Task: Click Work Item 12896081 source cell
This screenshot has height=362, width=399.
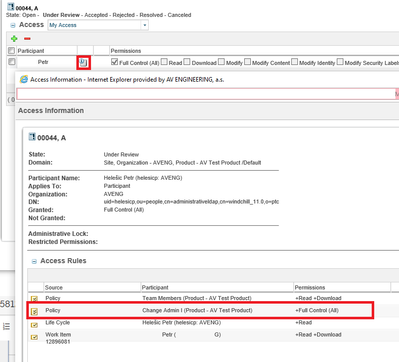Action: coord(58,338)
